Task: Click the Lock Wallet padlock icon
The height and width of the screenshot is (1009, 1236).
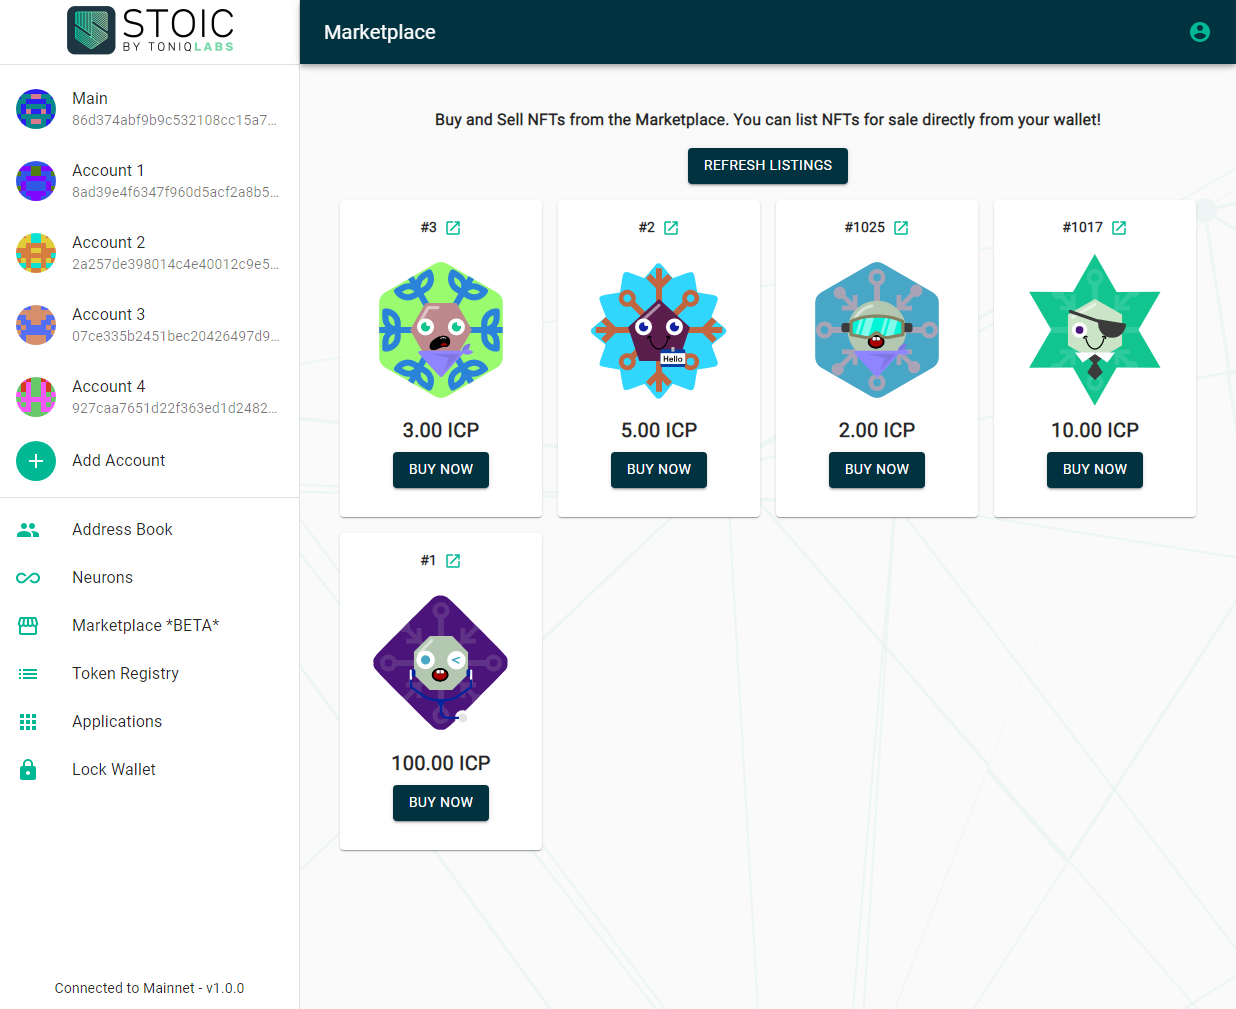Action: click(28, 769)
